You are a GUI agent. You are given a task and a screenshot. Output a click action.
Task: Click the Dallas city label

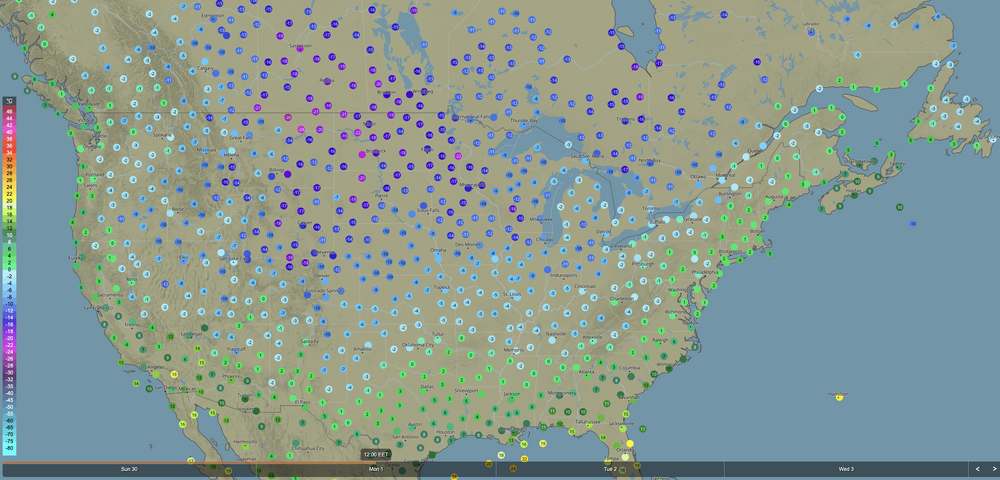pos(427,386)
